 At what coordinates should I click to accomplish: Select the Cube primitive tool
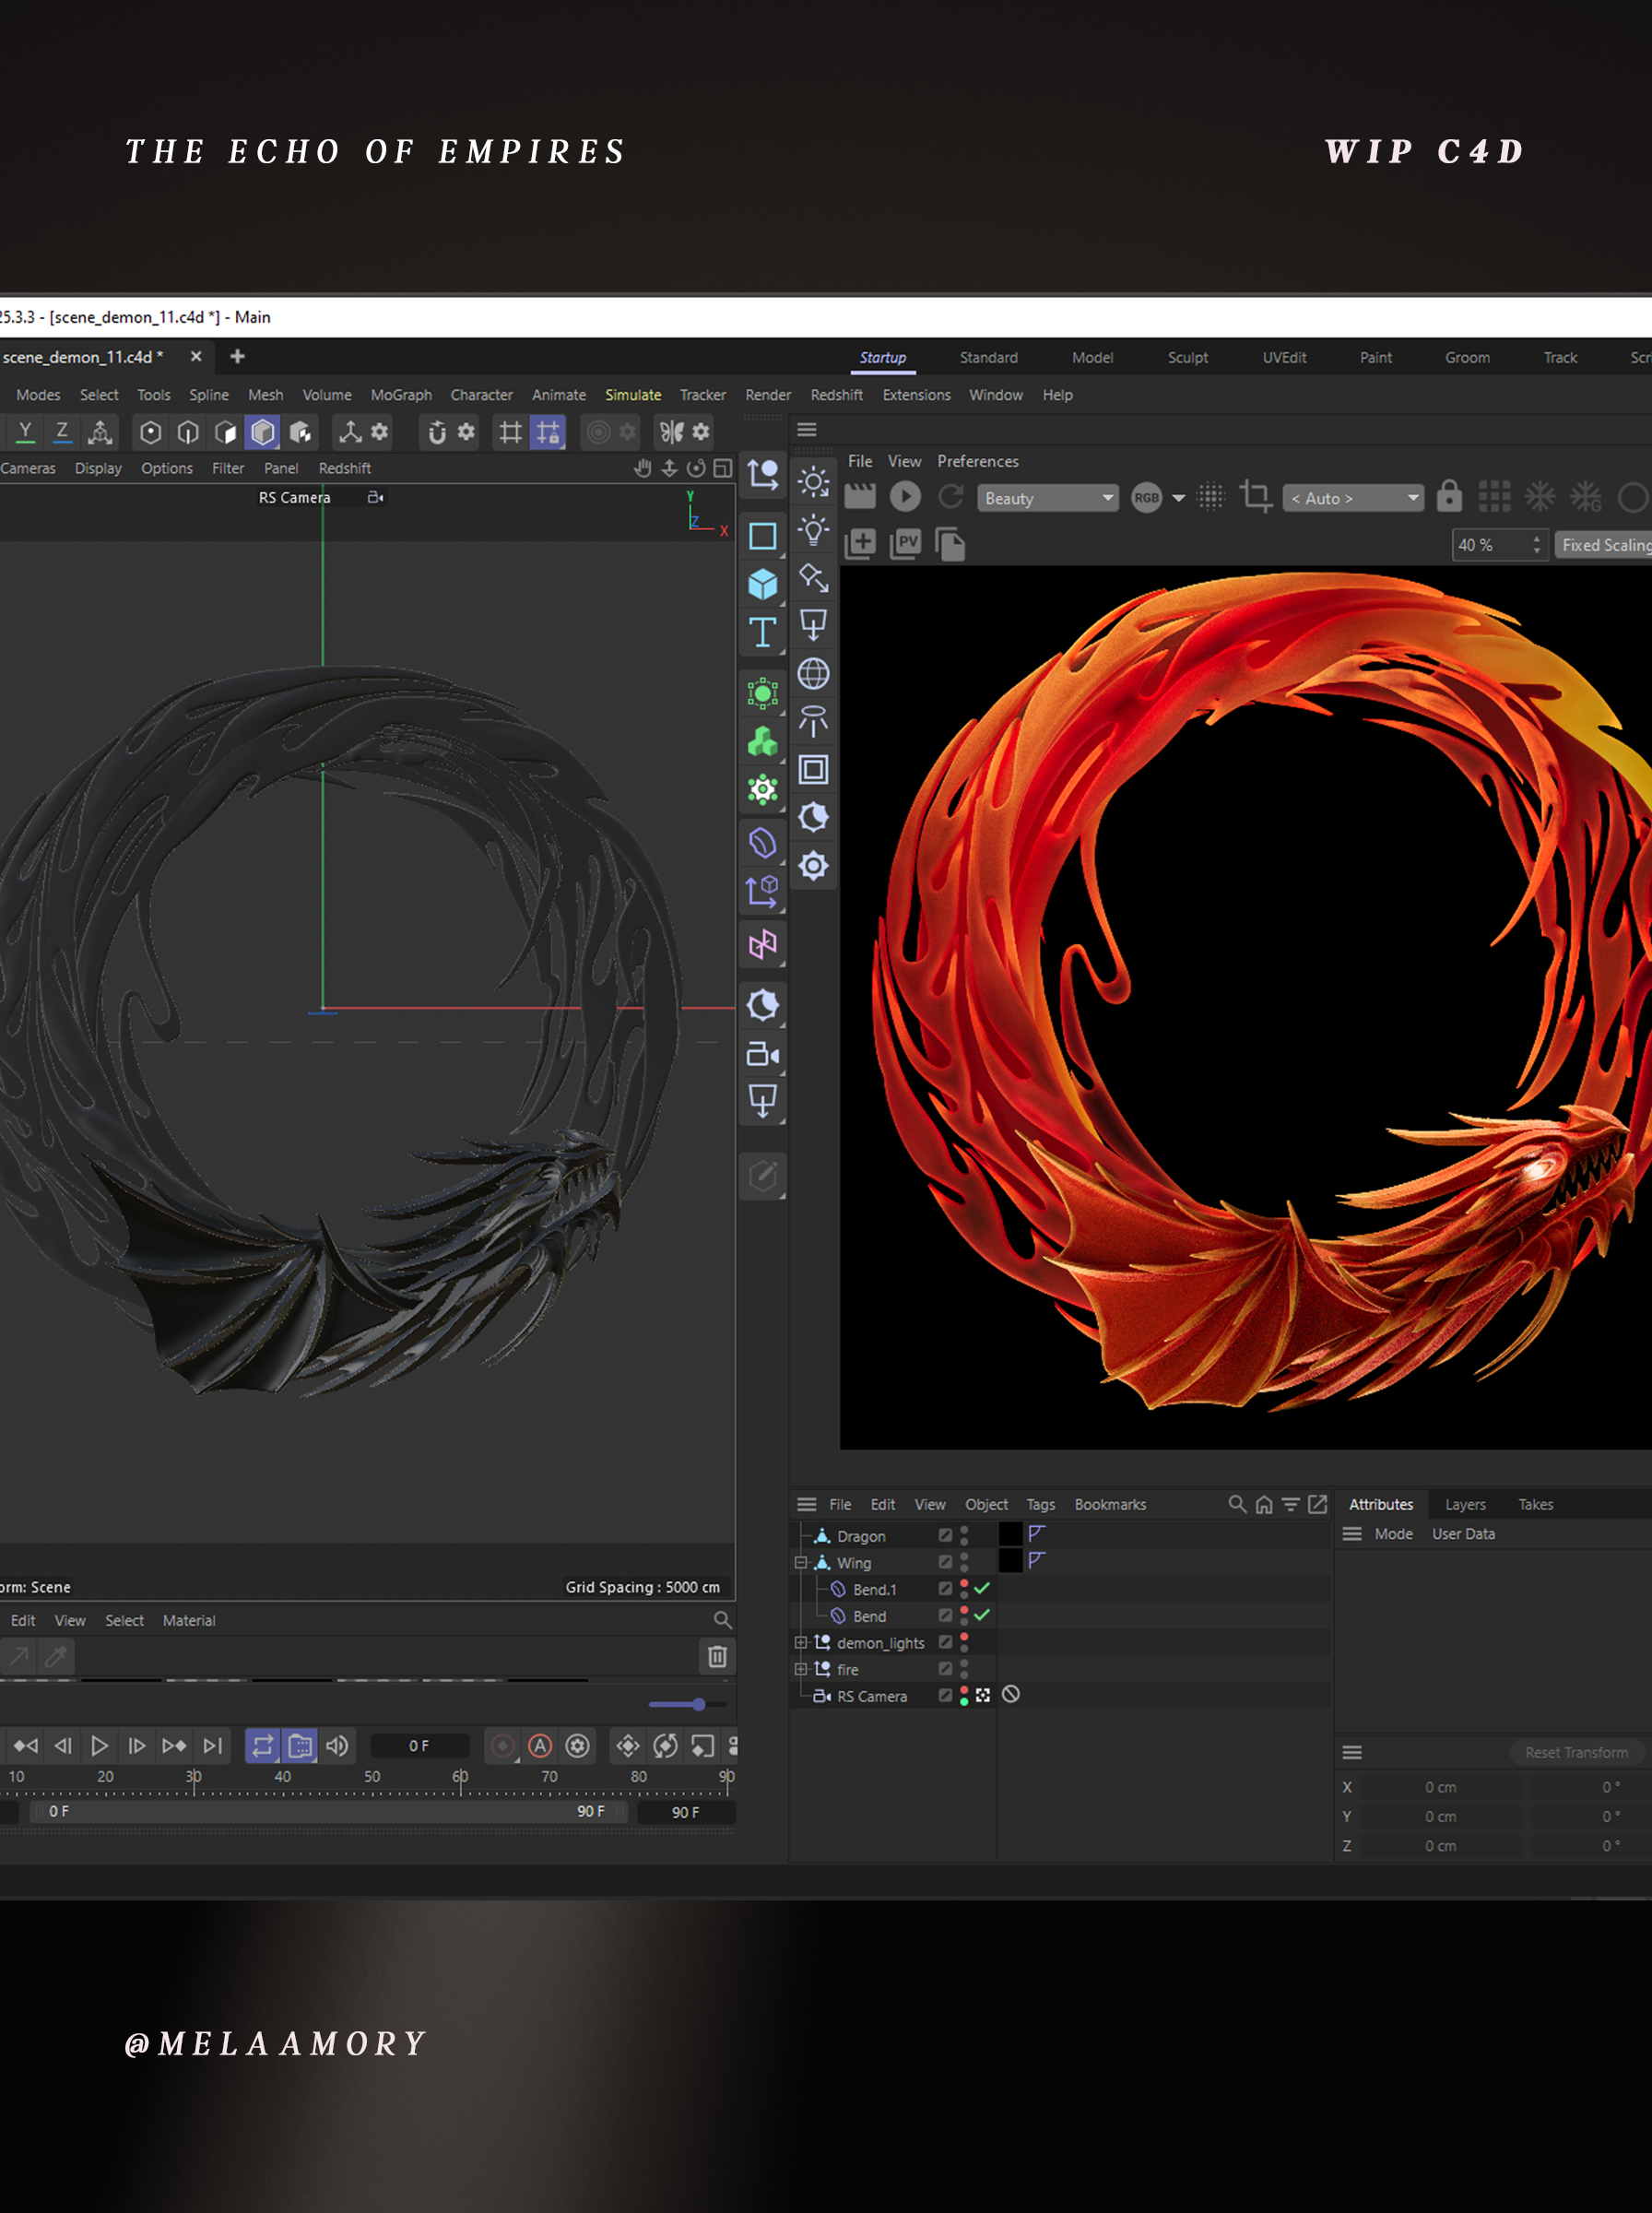(762, 584)
